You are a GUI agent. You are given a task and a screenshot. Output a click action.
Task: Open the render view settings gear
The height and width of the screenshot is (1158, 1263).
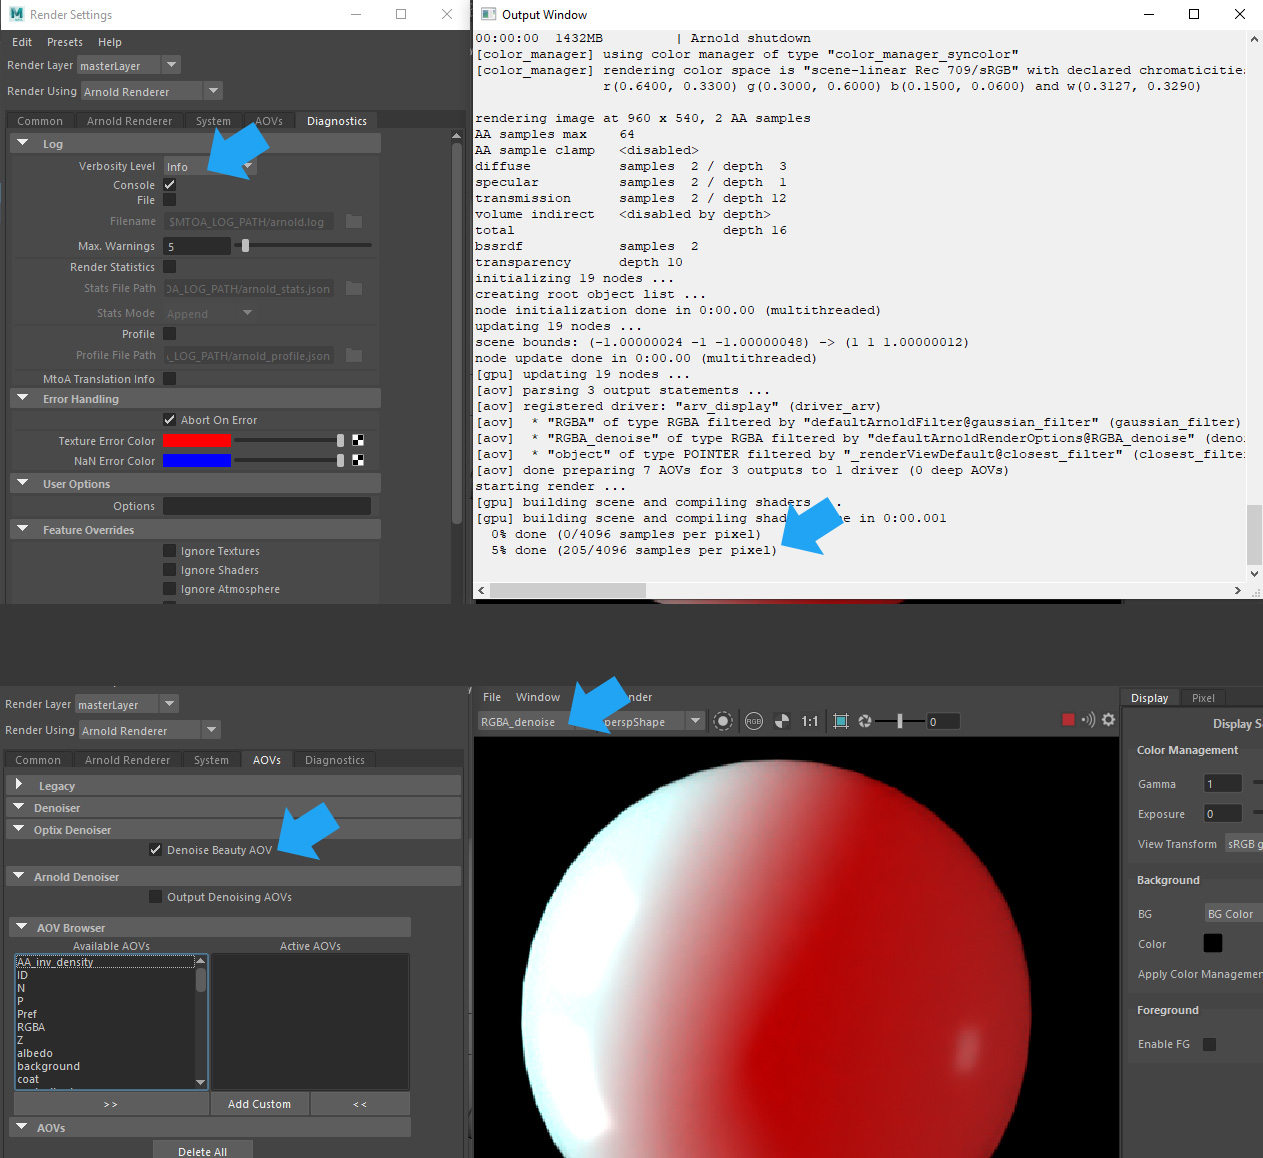(x=1108, y=720)
